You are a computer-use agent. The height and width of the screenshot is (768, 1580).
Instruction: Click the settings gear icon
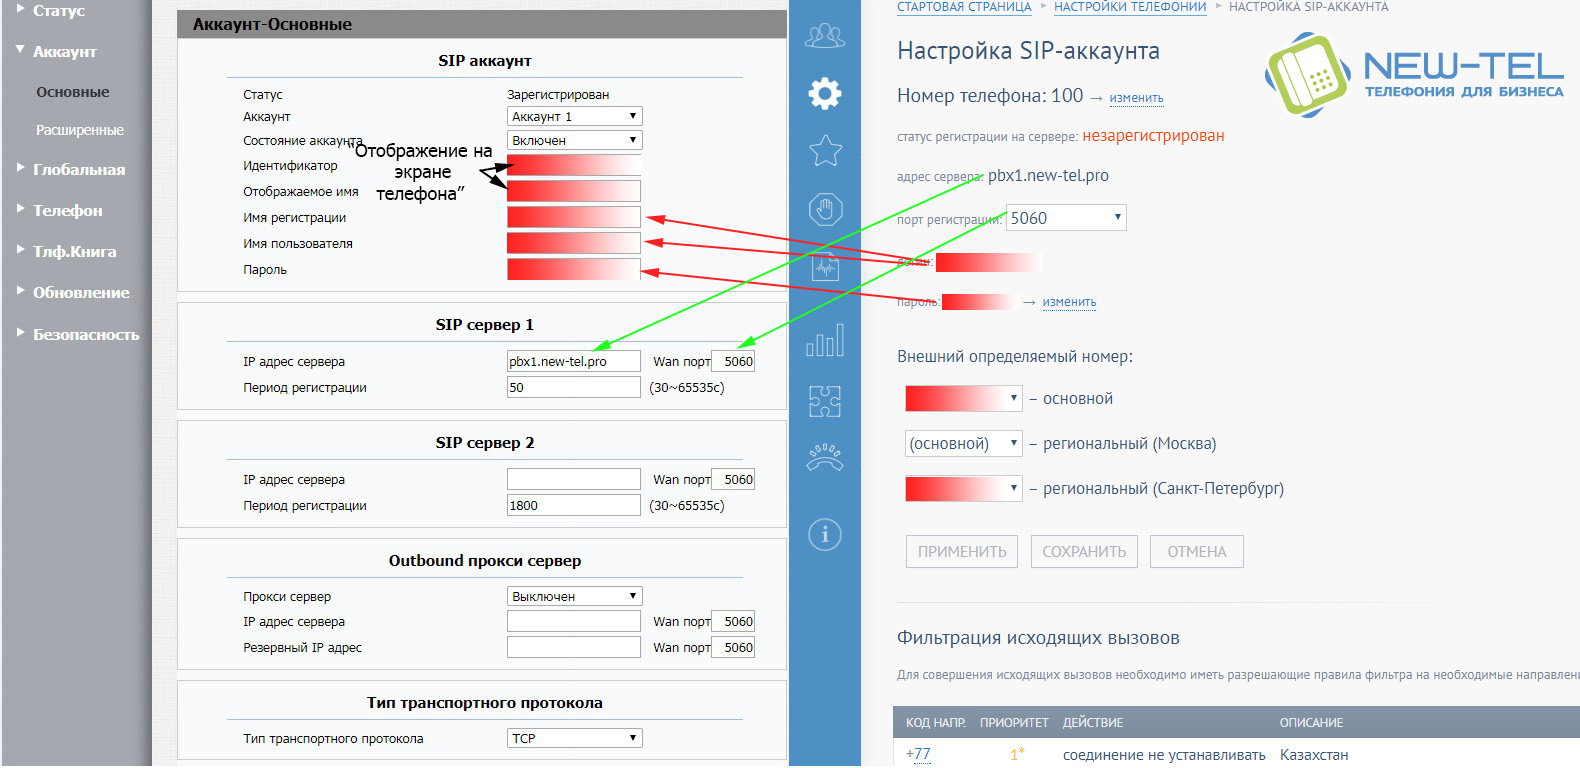824,94
